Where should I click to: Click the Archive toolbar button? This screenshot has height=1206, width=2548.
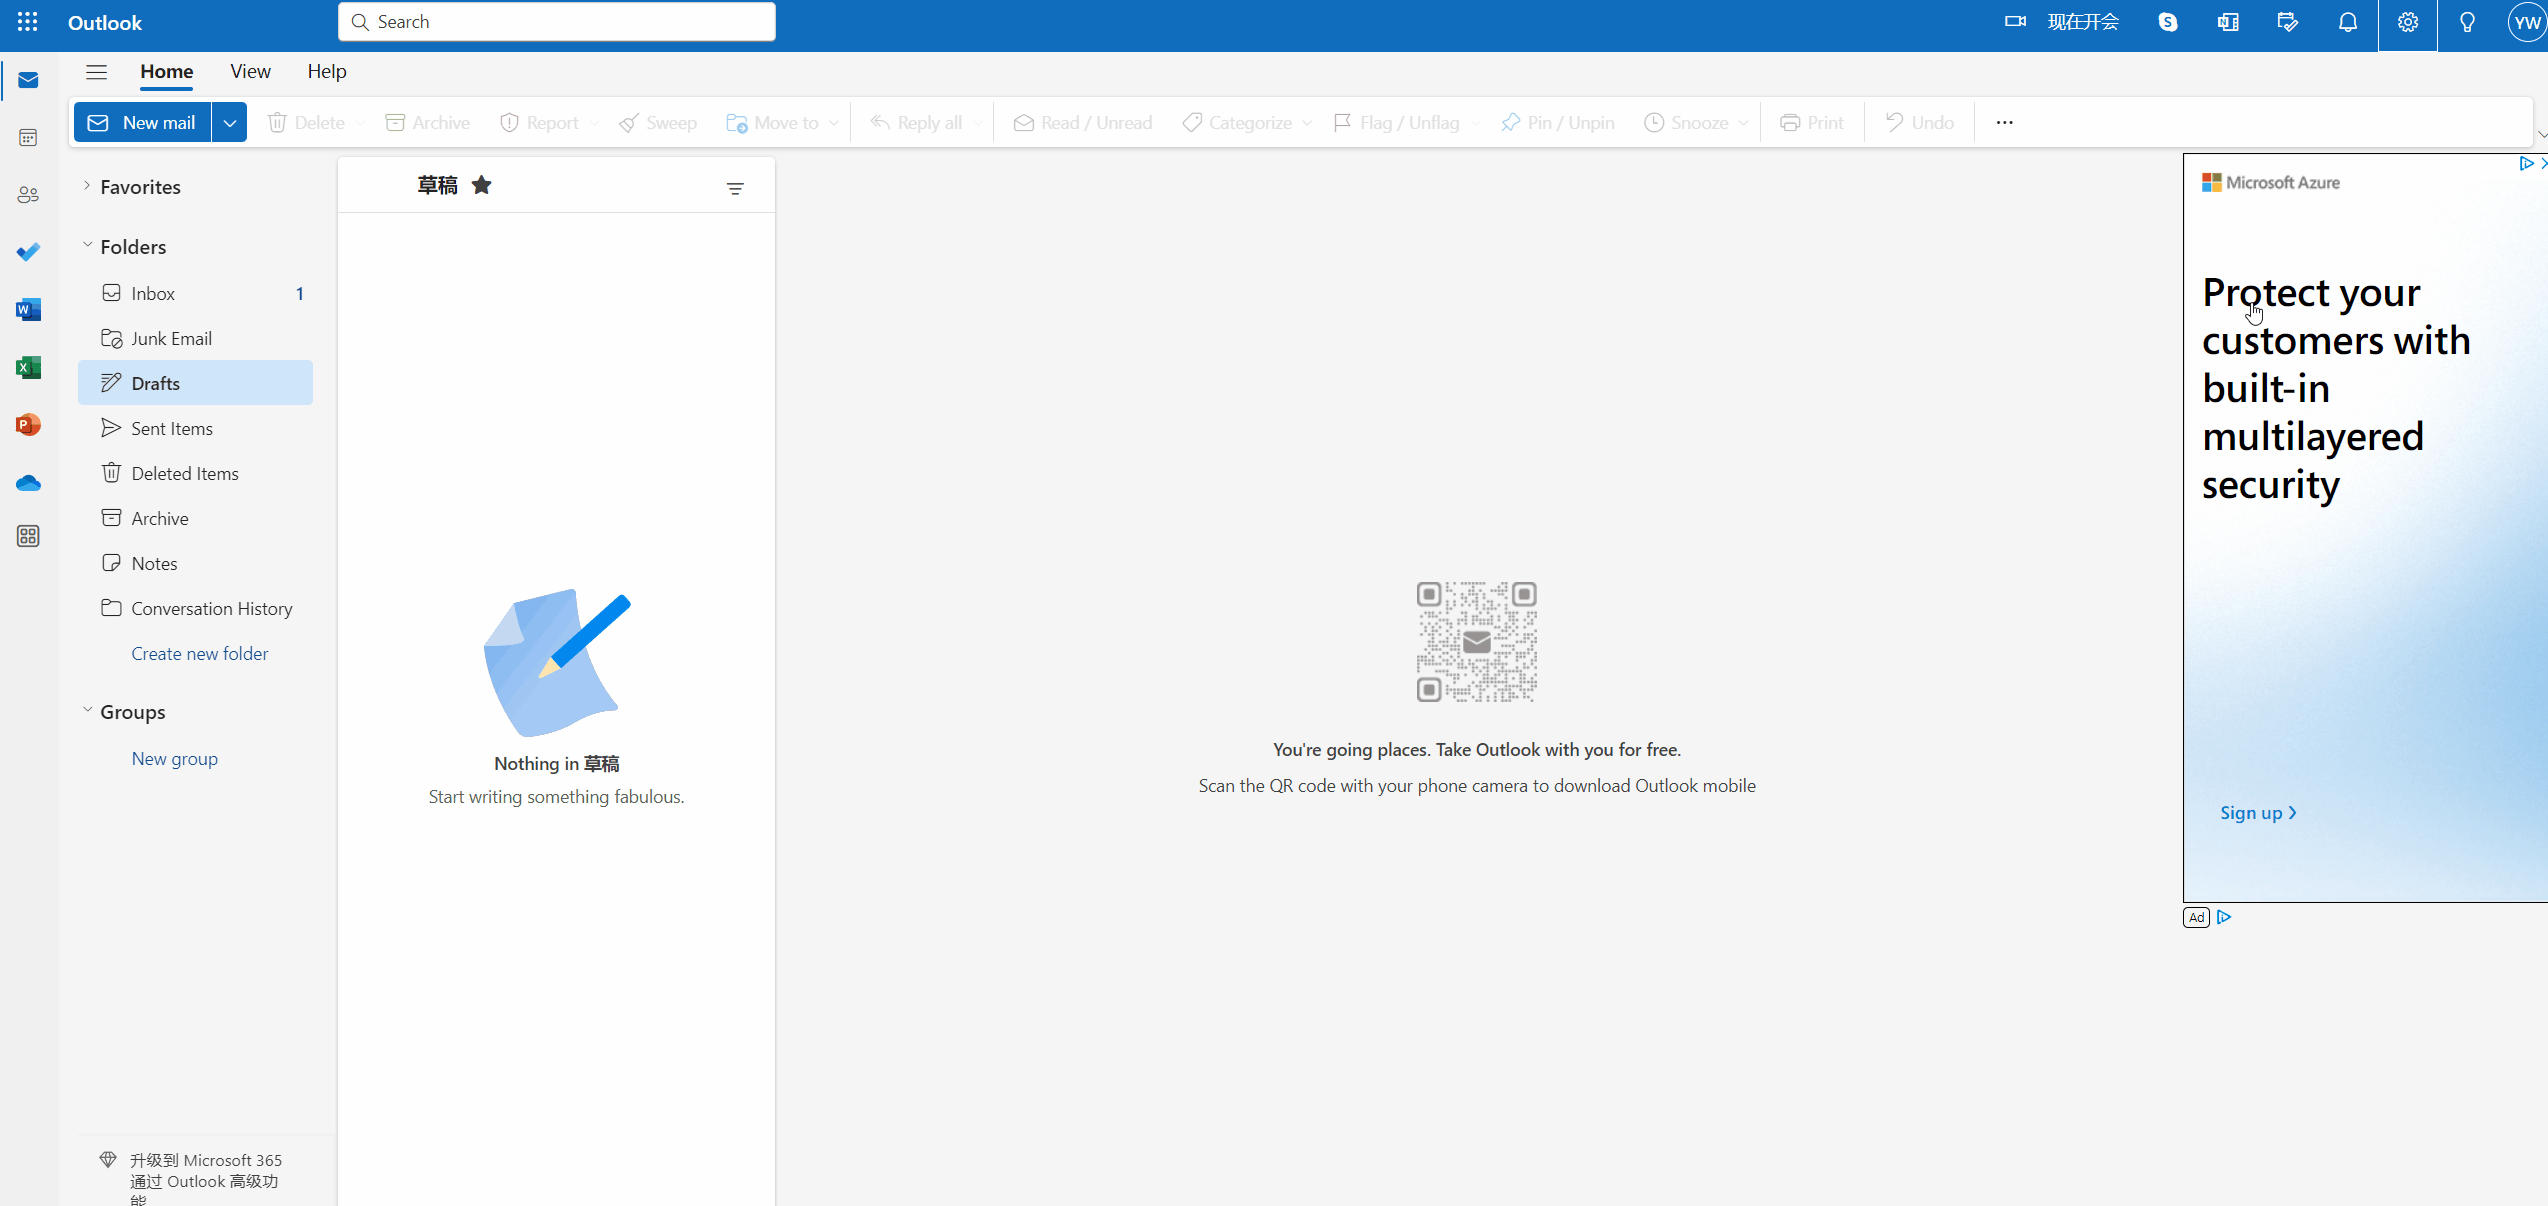click(x=428, y=123)
